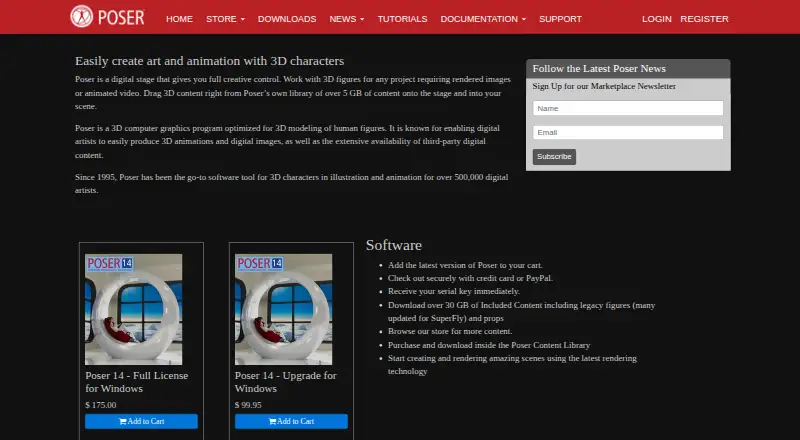Open Poser 14 Full License product image
This screenshot has width=800, height=440.
click(x=134, y=309)
